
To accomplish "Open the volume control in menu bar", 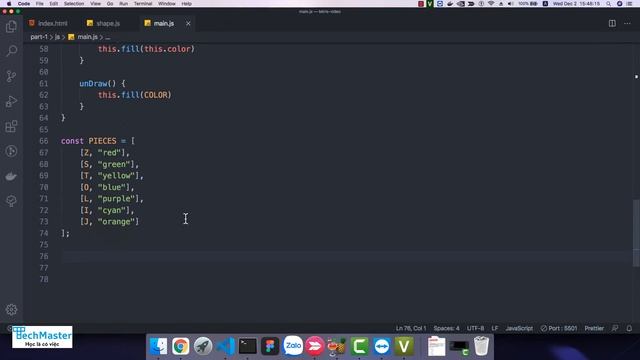I will pyautogui.click(x=511, y=4).
